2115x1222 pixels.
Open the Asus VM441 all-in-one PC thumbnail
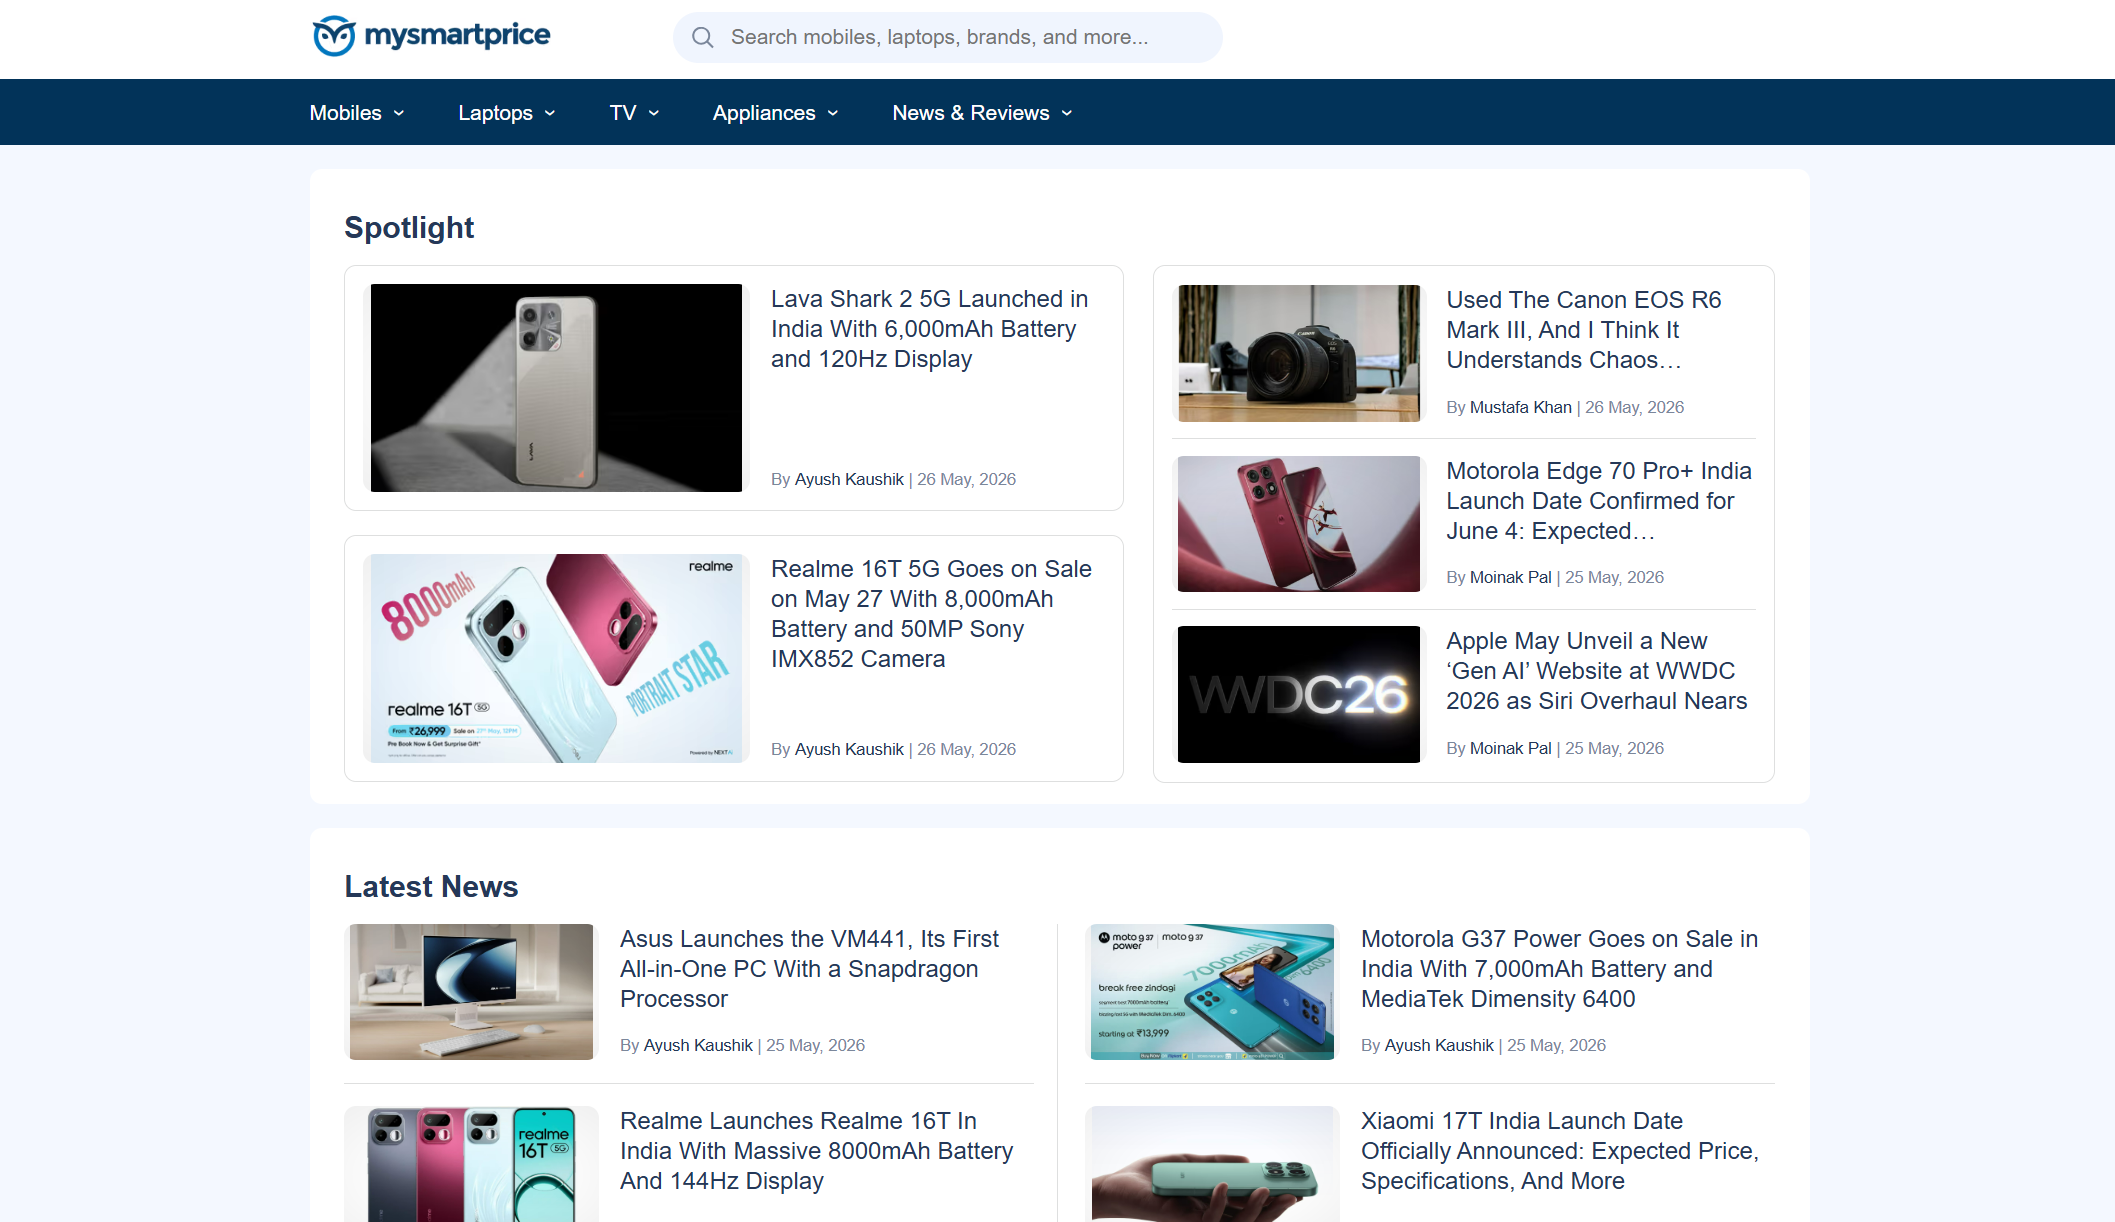(471, 992)
